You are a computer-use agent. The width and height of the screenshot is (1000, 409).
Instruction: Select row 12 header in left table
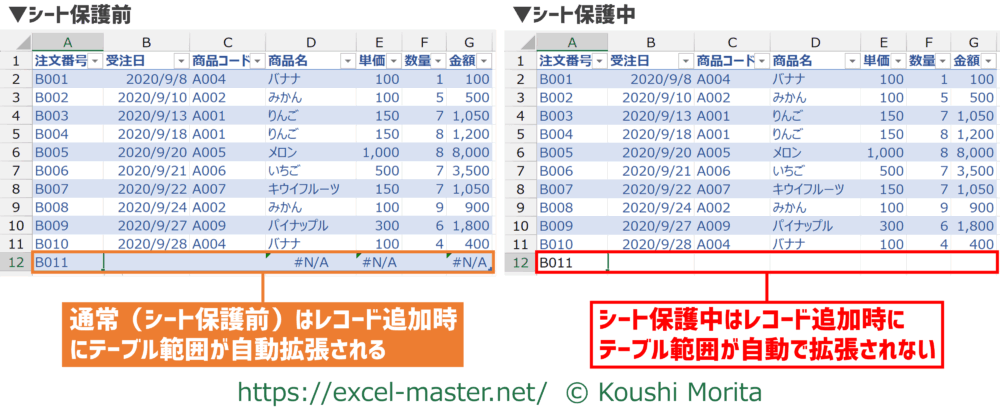16,263
